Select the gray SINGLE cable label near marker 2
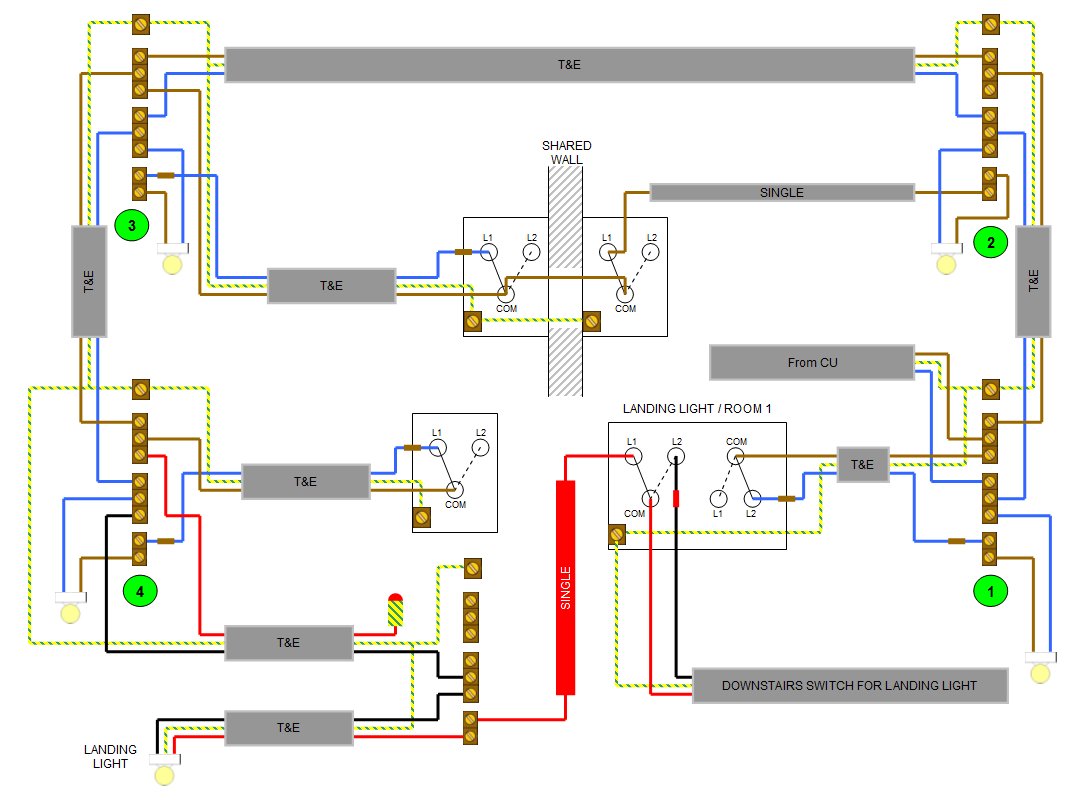 coord(783,192)
